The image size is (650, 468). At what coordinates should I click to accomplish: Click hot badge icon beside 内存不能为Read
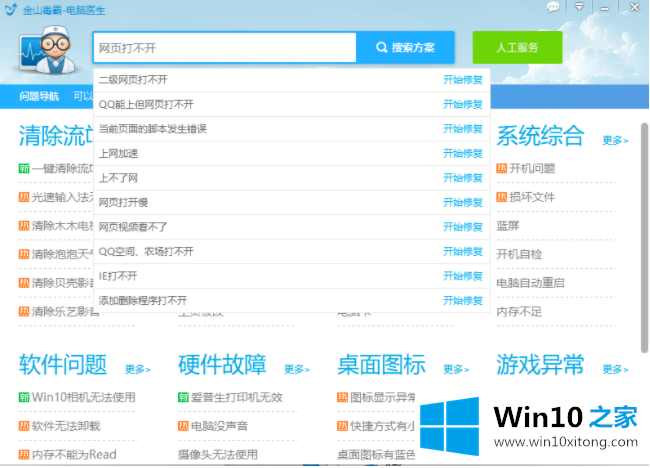[x=24, y=454]
